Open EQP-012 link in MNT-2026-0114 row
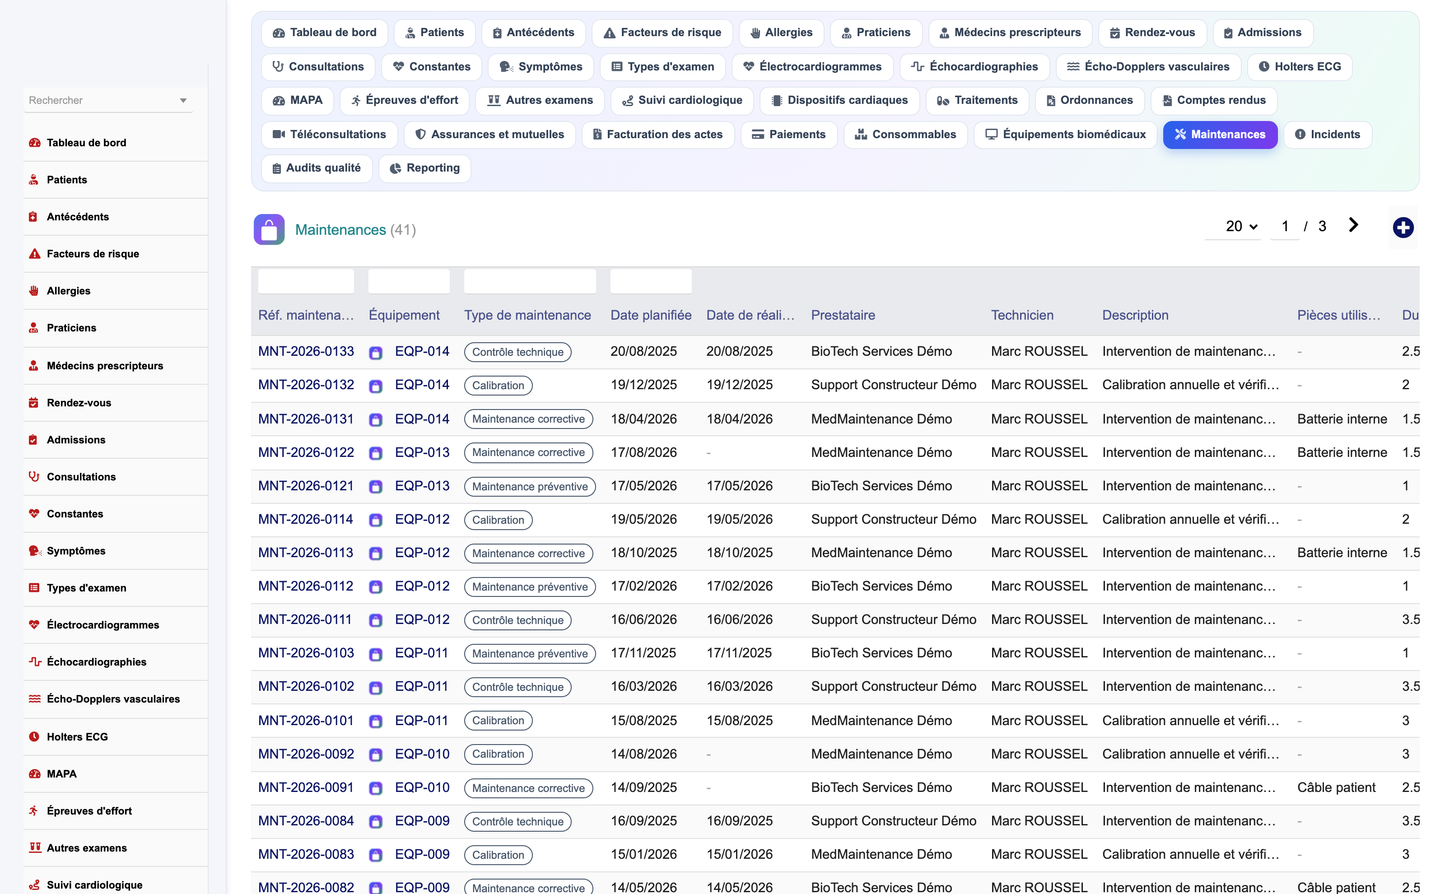1445x894 pixels. pos(422,519)
